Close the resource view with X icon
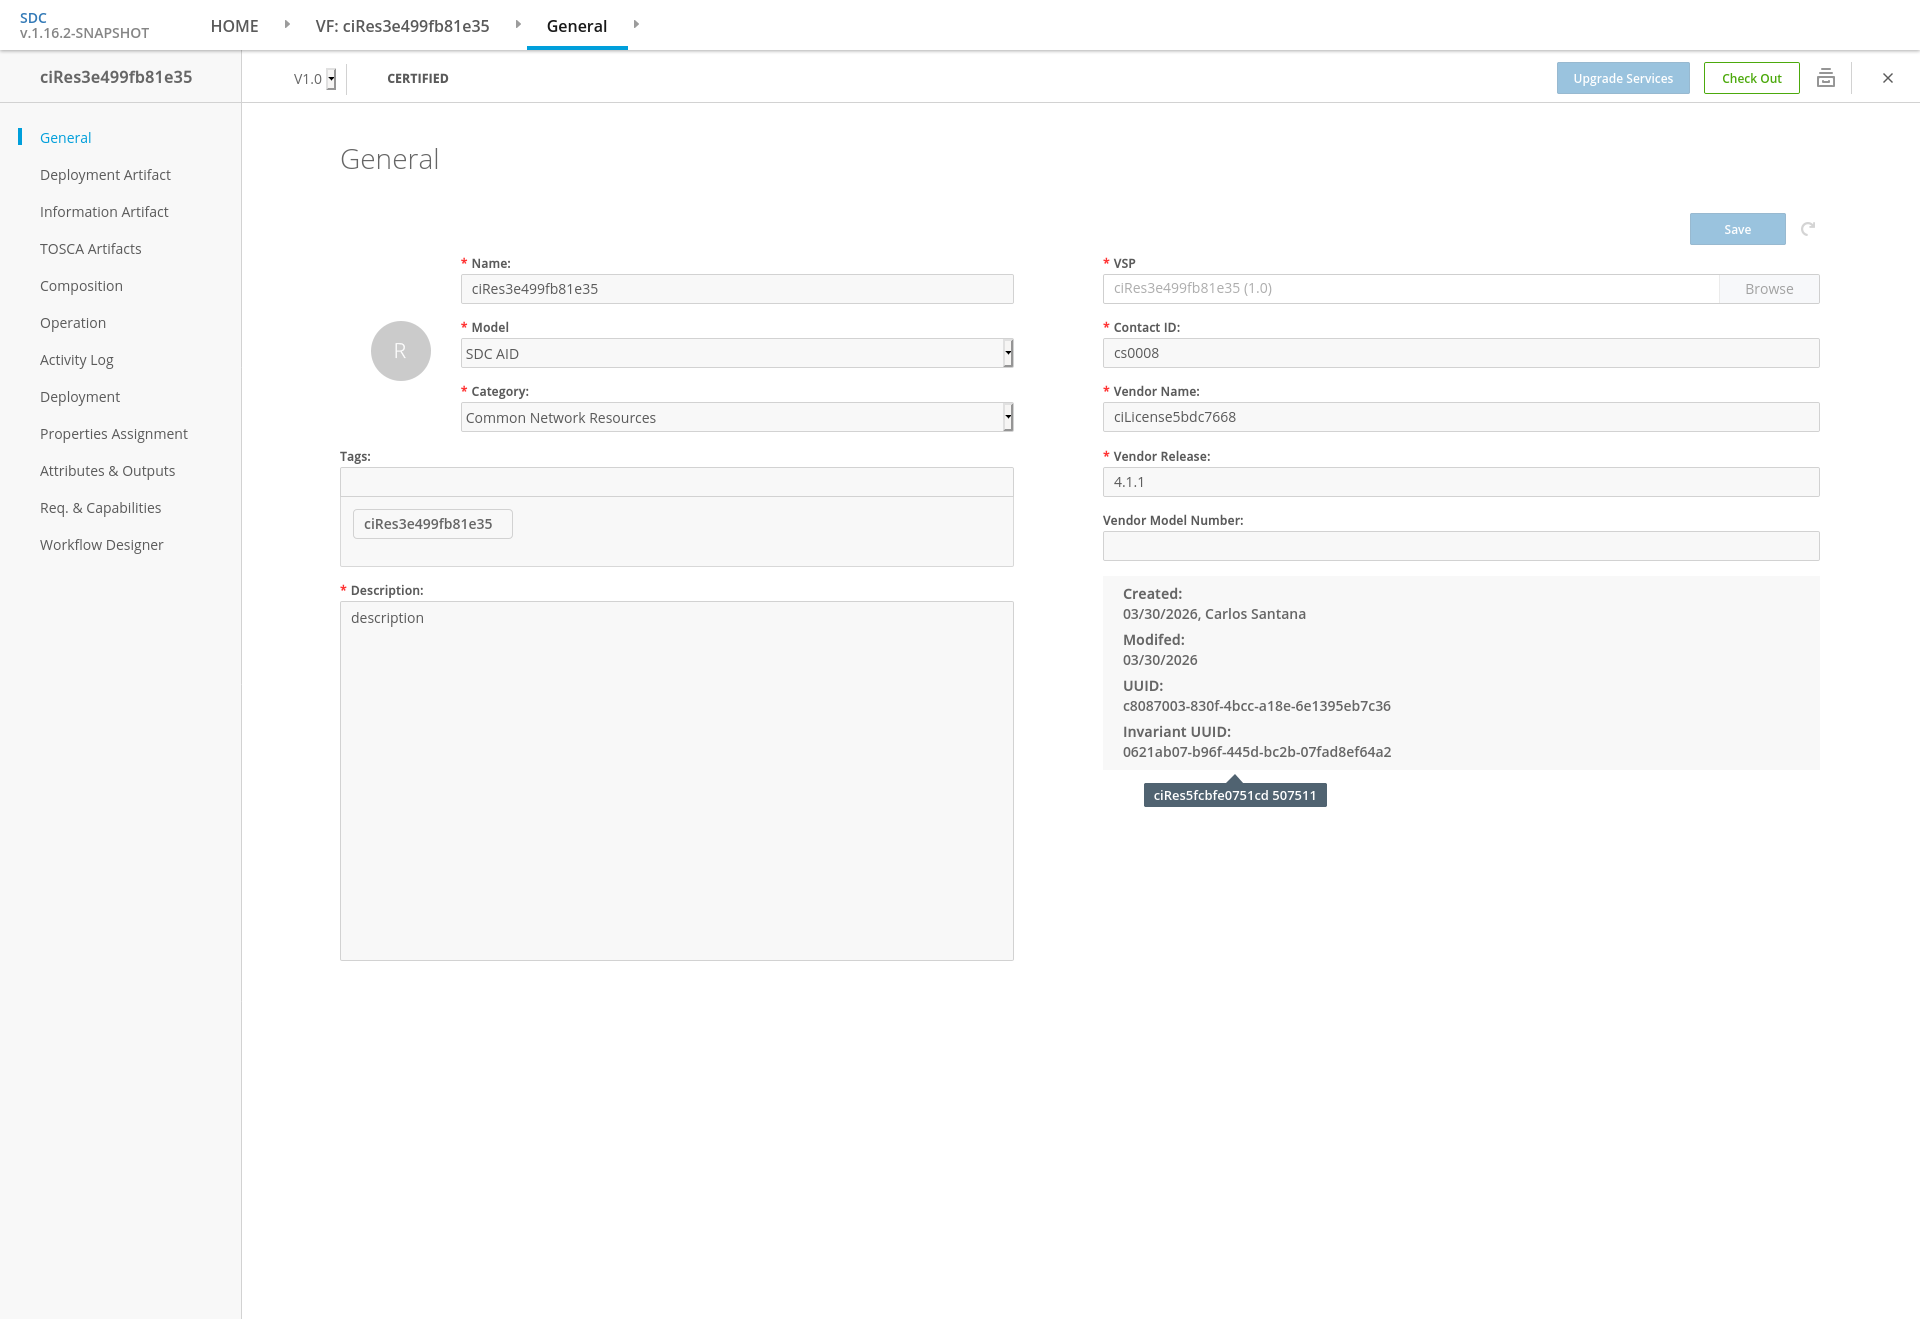This screenshot has width=1920, height=1319. (1887, 78)
